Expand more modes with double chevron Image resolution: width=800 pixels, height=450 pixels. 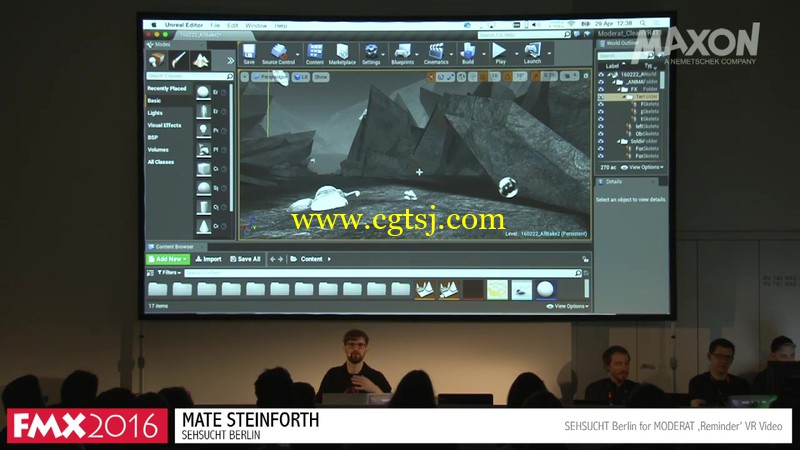tap(231, 61)
